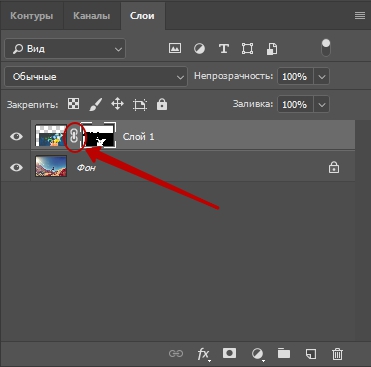The height and width of the screenshot is (367, 371).
Task: Hide Слой 1 with eye icon
Action: (16, 136)
